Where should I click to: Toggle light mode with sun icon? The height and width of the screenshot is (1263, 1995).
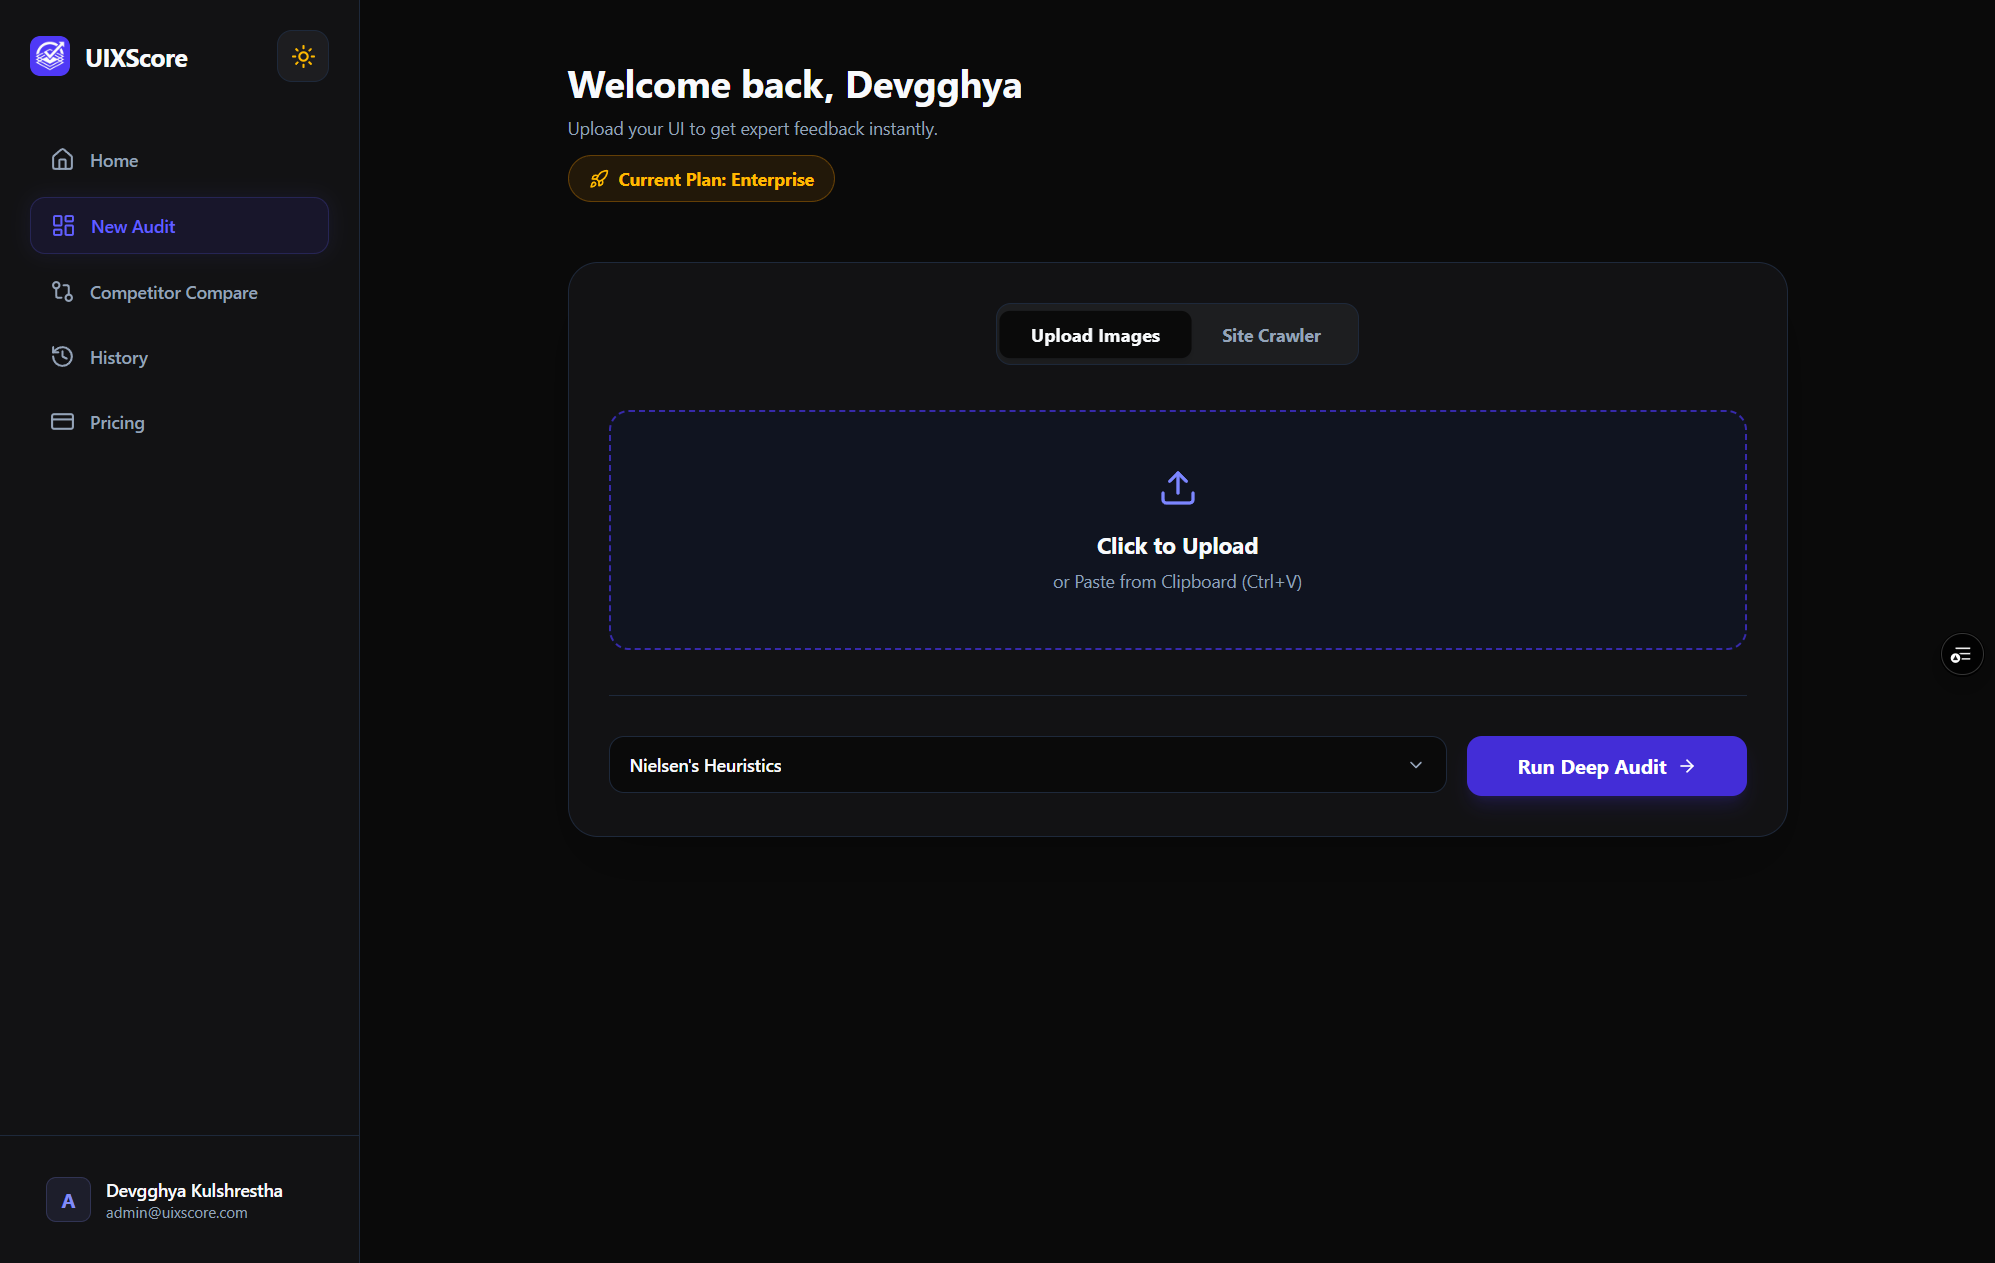coord(303,57)
